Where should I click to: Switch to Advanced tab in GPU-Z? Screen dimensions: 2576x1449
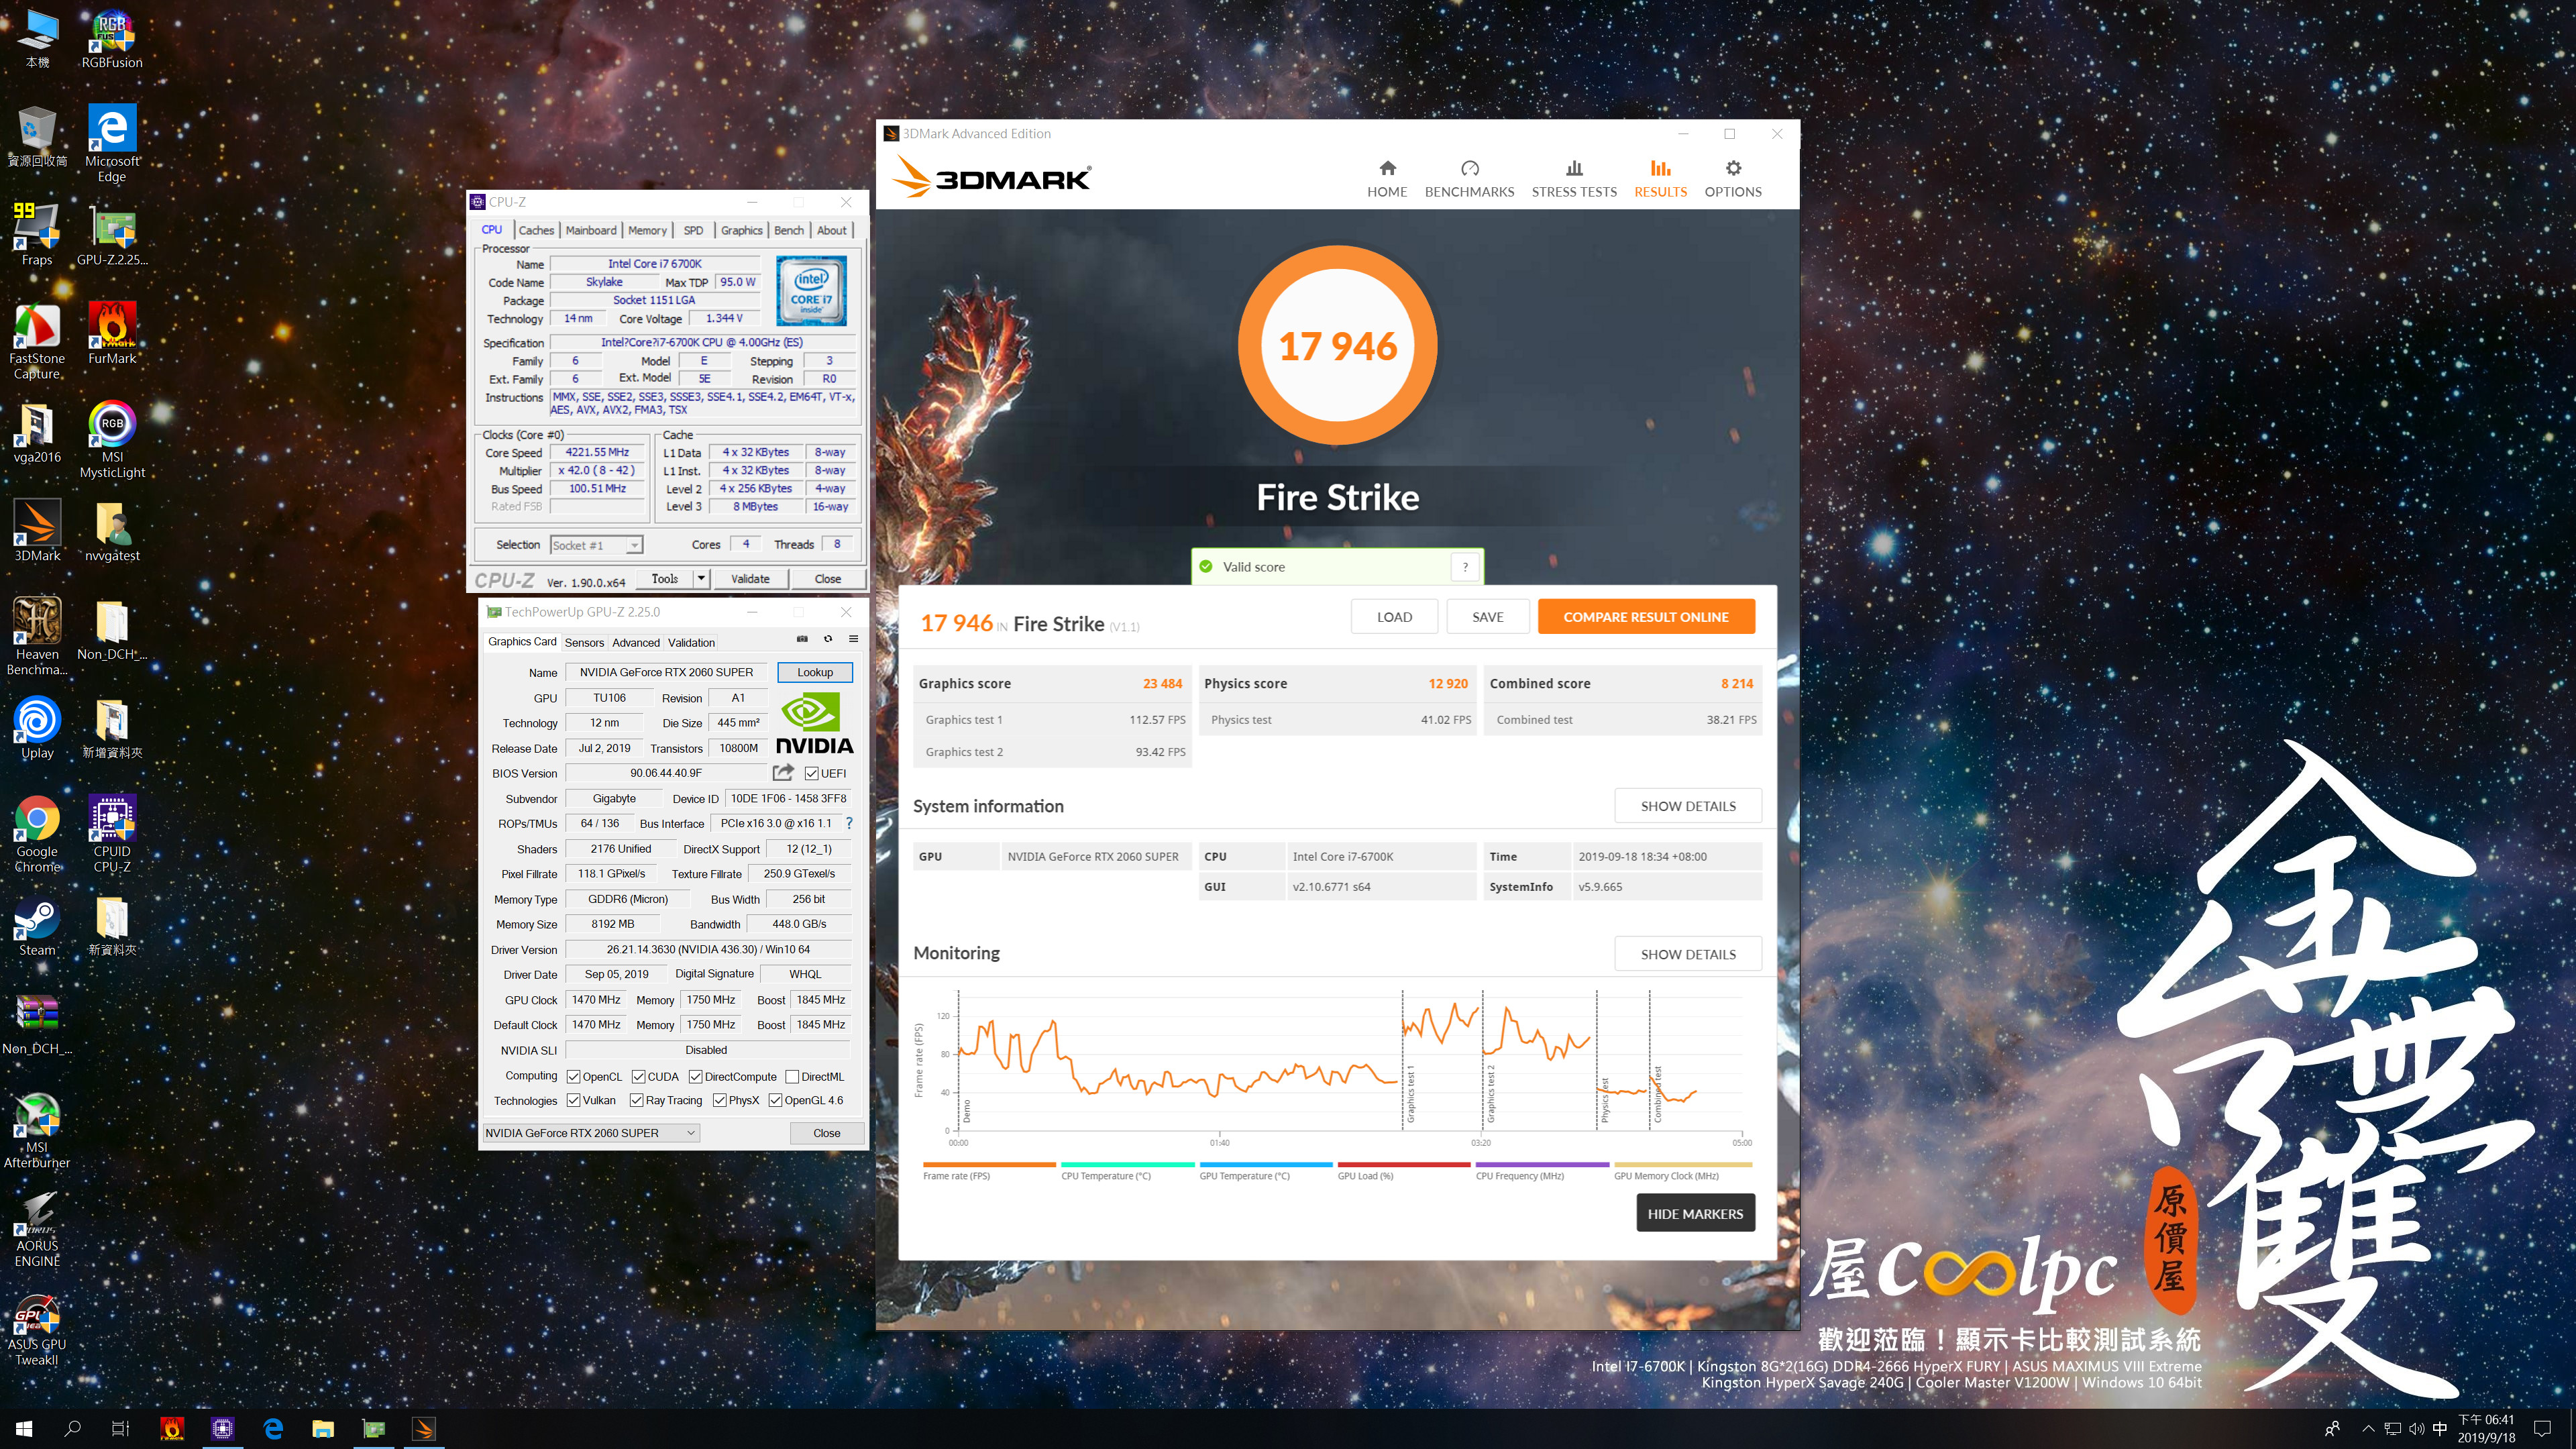pyautogui.click(x=636, y=642)
